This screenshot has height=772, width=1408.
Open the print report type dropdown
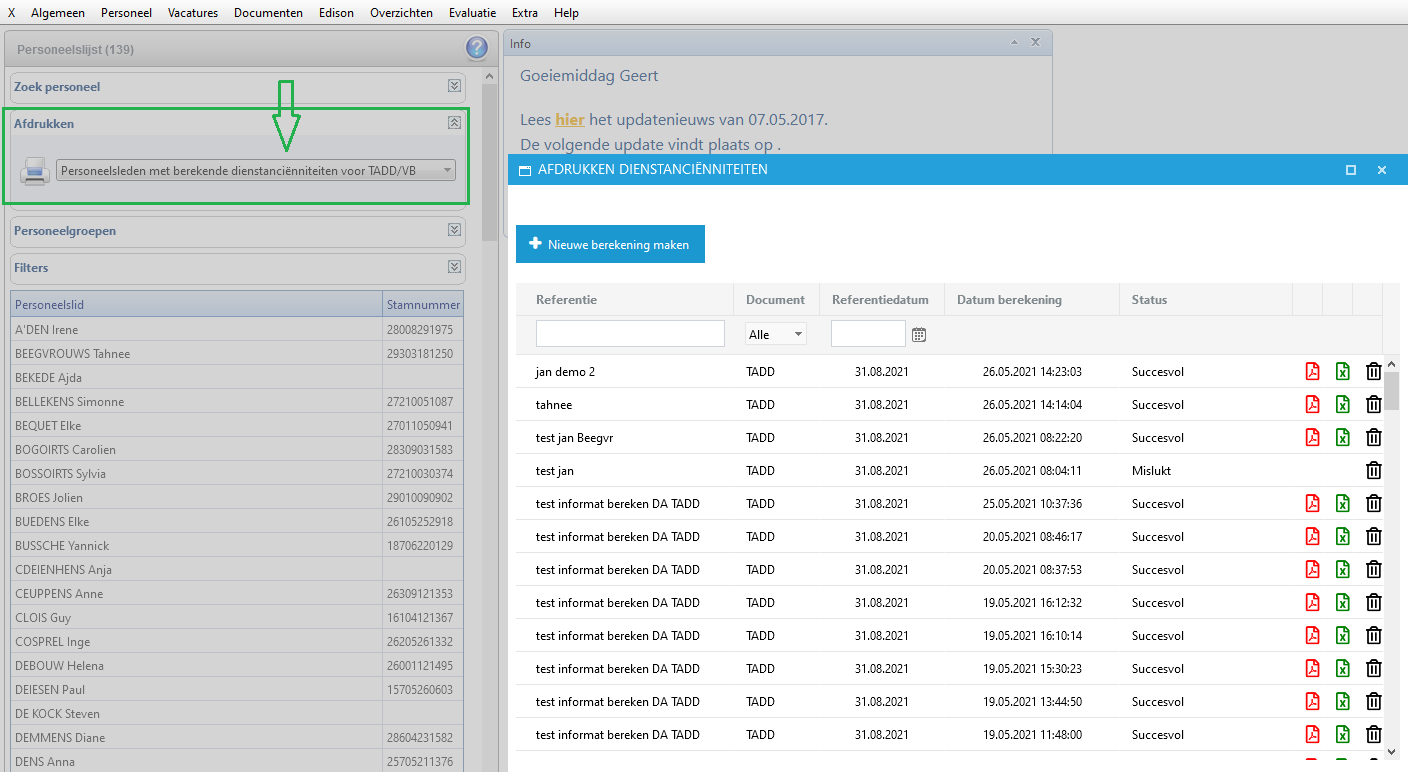[256, 171]
